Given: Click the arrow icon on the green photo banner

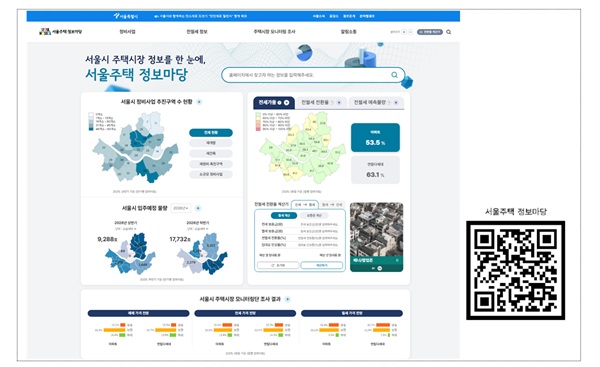Looking at the screenshot, I should (x=397, y=260).
